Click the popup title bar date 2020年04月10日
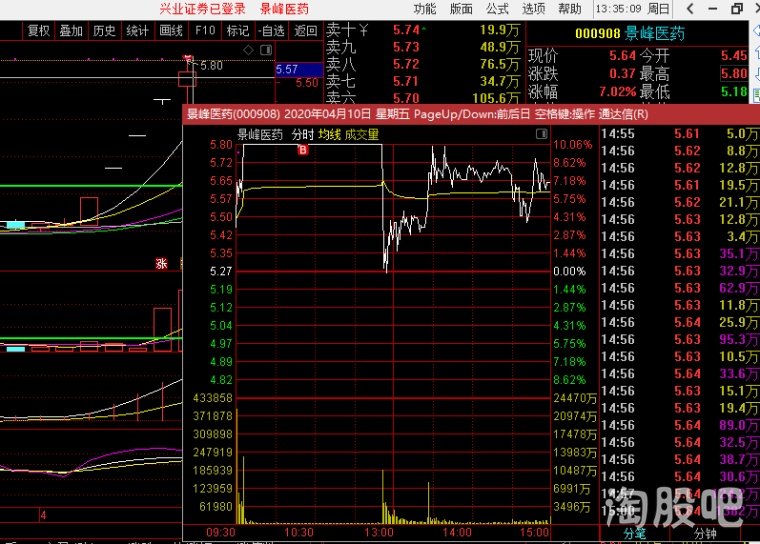760x544 pixels. 327,114
